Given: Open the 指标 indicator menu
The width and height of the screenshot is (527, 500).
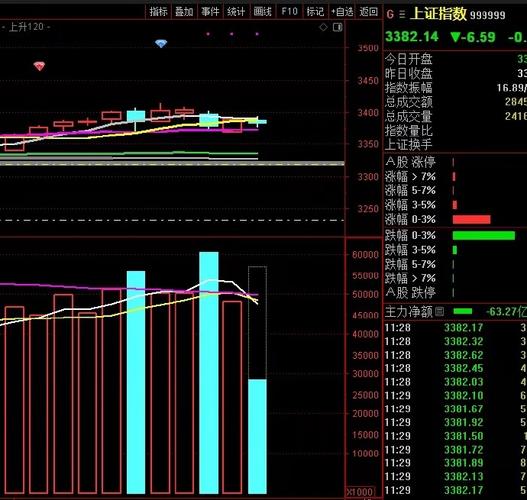Looking at the screenshot, I should tap(158, 12).
